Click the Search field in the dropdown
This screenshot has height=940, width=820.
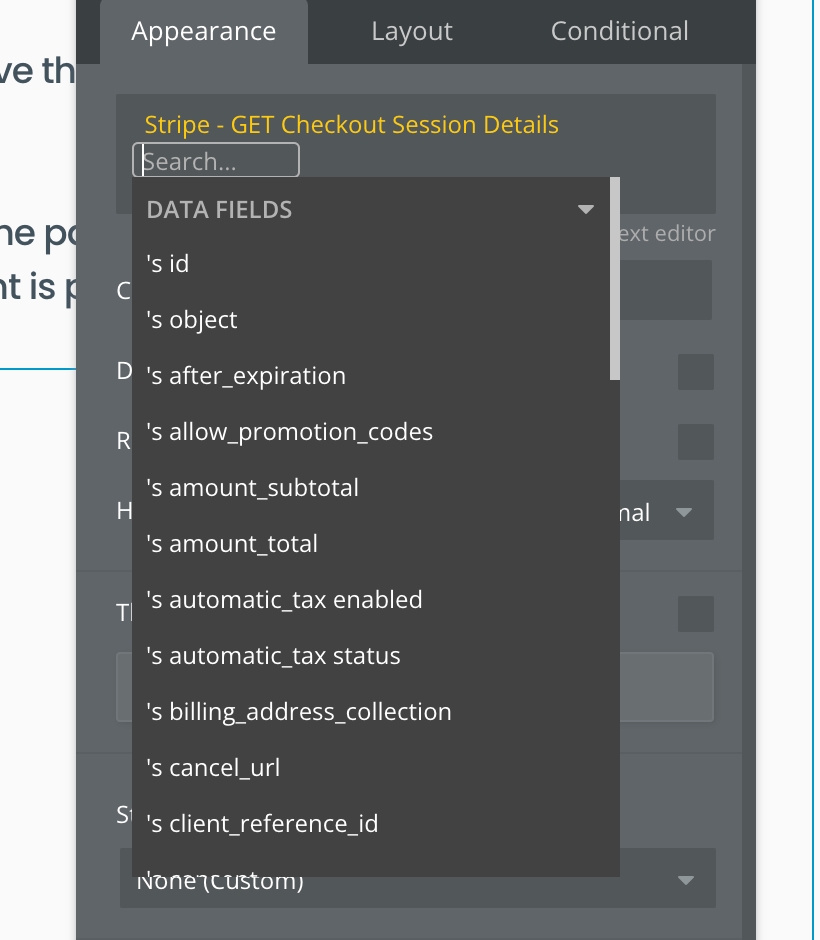point(216,161)
